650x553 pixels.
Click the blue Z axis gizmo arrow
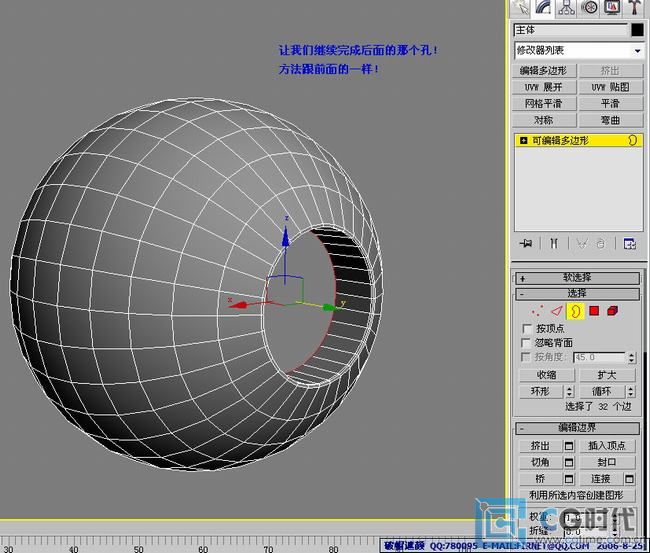(x=285, y=237)
